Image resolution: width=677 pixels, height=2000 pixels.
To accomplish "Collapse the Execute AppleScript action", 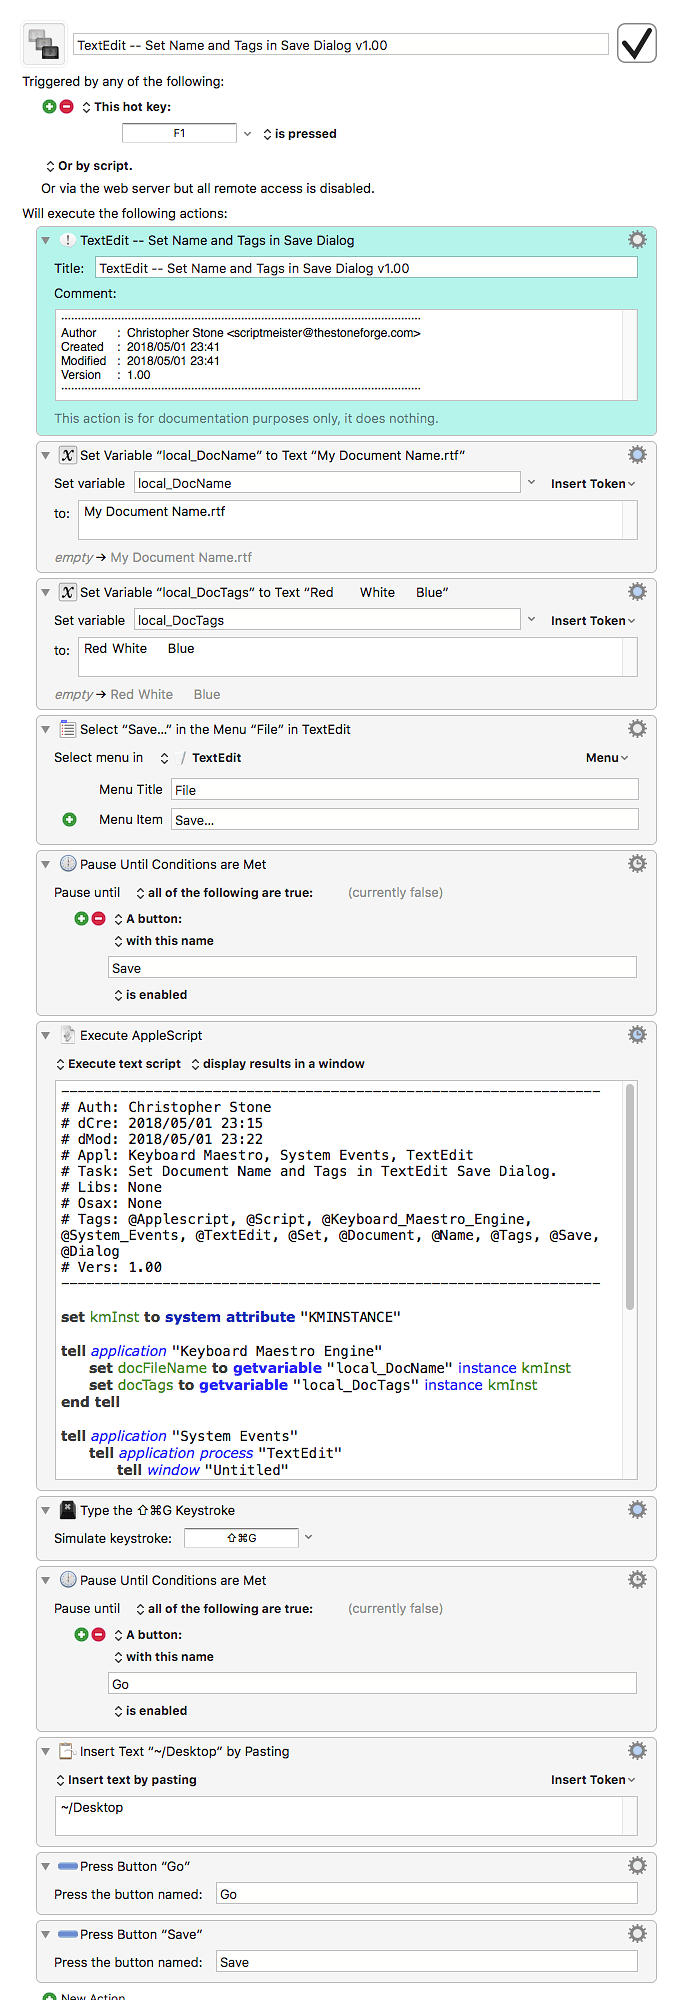I will [x=45, y=1035].
